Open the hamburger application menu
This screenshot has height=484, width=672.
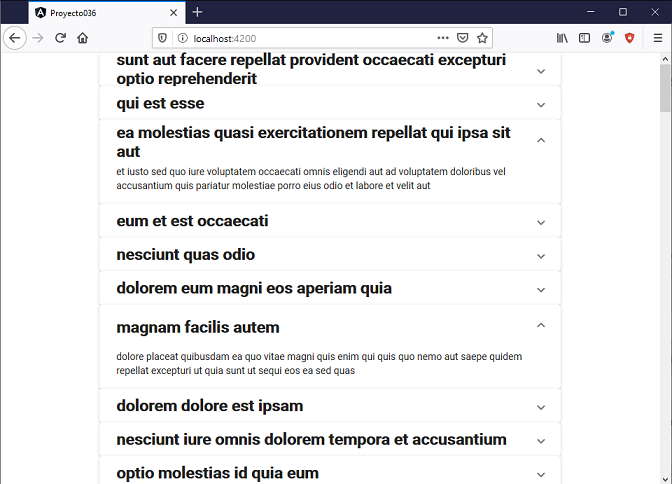click(x=658, y=38)
